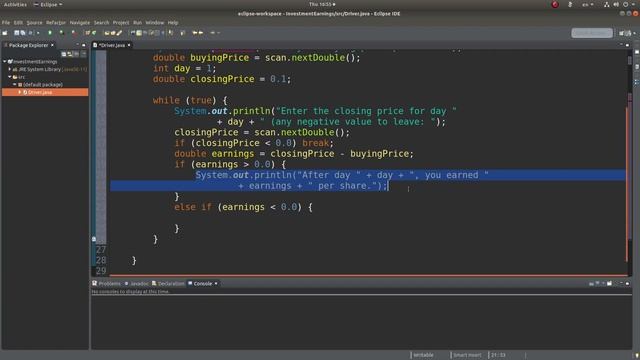Click the "while (true) {" code line

pos(190,100)
